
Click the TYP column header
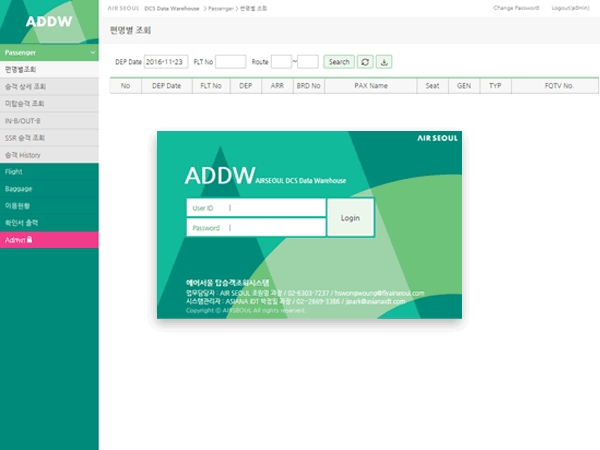[x=495, y=86]
